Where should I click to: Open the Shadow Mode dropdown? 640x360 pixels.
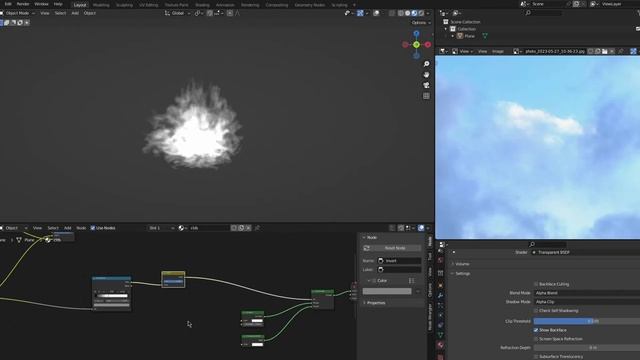coord(587,302)
